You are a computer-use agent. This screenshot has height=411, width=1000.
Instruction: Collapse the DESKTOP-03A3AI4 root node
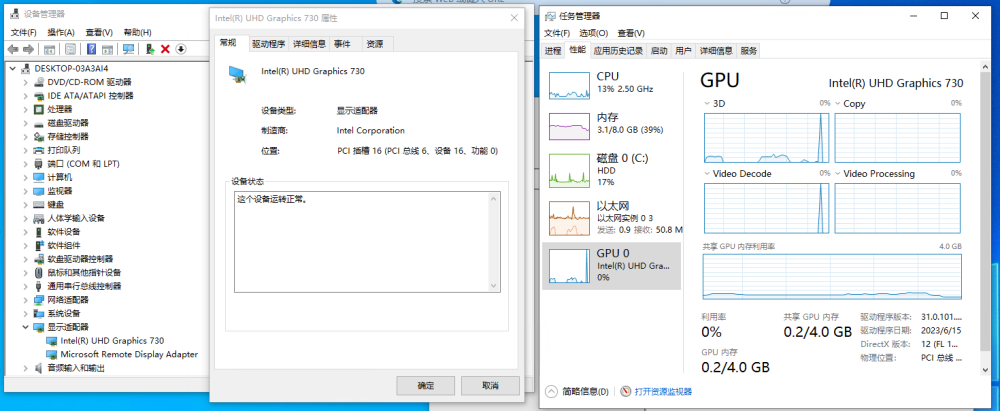15,68
